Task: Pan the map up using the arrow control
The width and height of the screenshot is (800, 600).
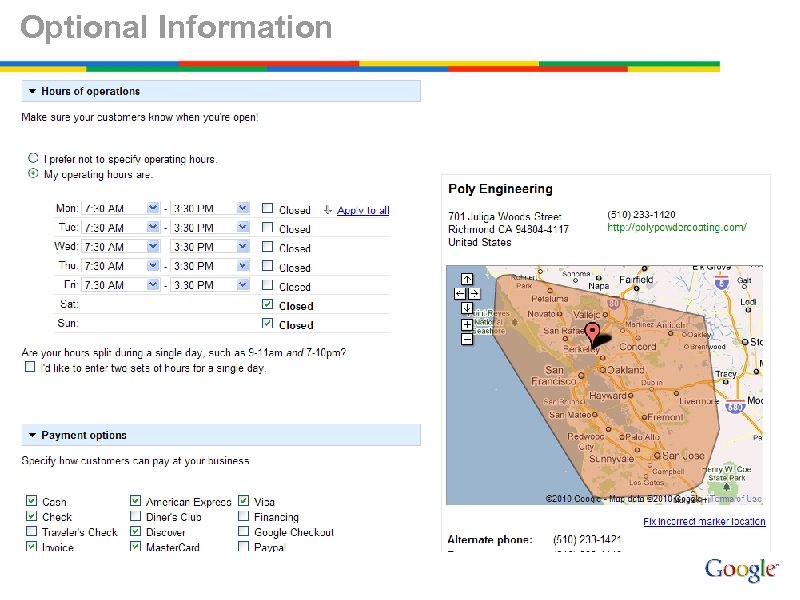Action: (x=468, y=279)
